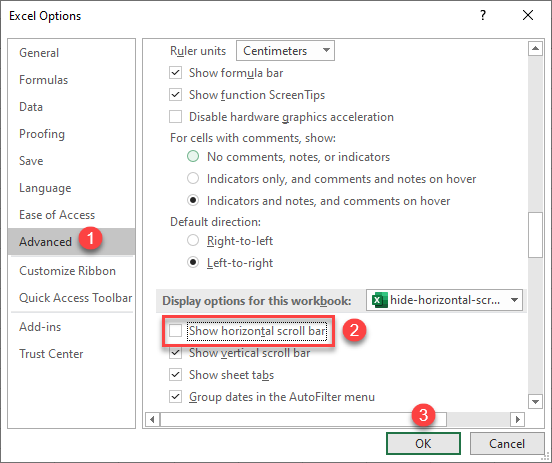Close the Excel Options dialog
The image size is (552, 463).
(x=528, y=15)
